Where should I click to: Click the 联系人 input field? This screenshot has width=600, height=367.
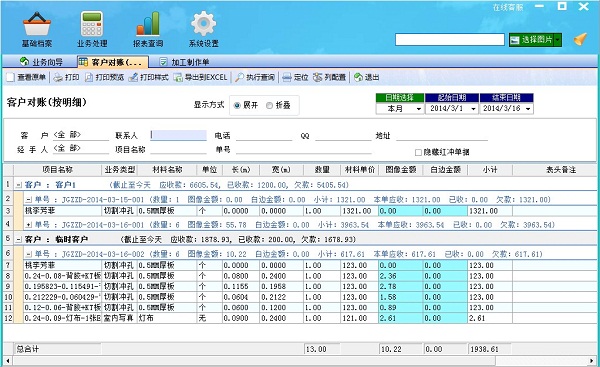point(178,135)
